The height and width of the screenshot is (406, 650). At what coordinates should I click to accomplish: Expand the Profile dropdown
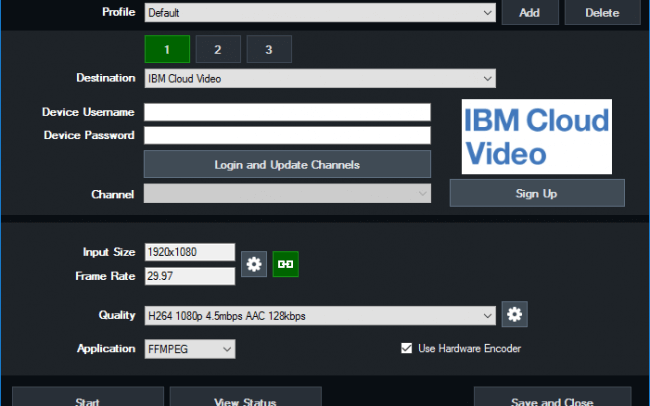click(320, 13)
